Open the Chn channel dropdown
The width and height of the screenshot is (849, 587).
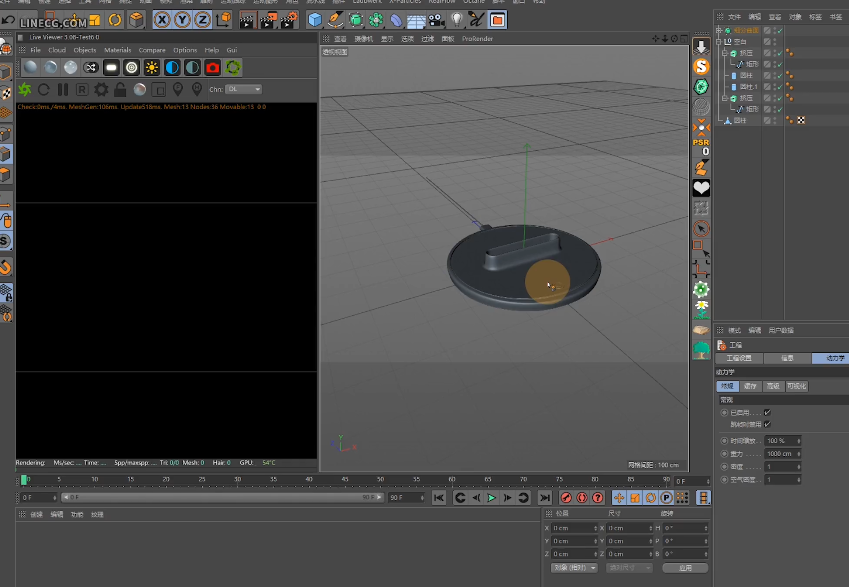click(244, 89)
